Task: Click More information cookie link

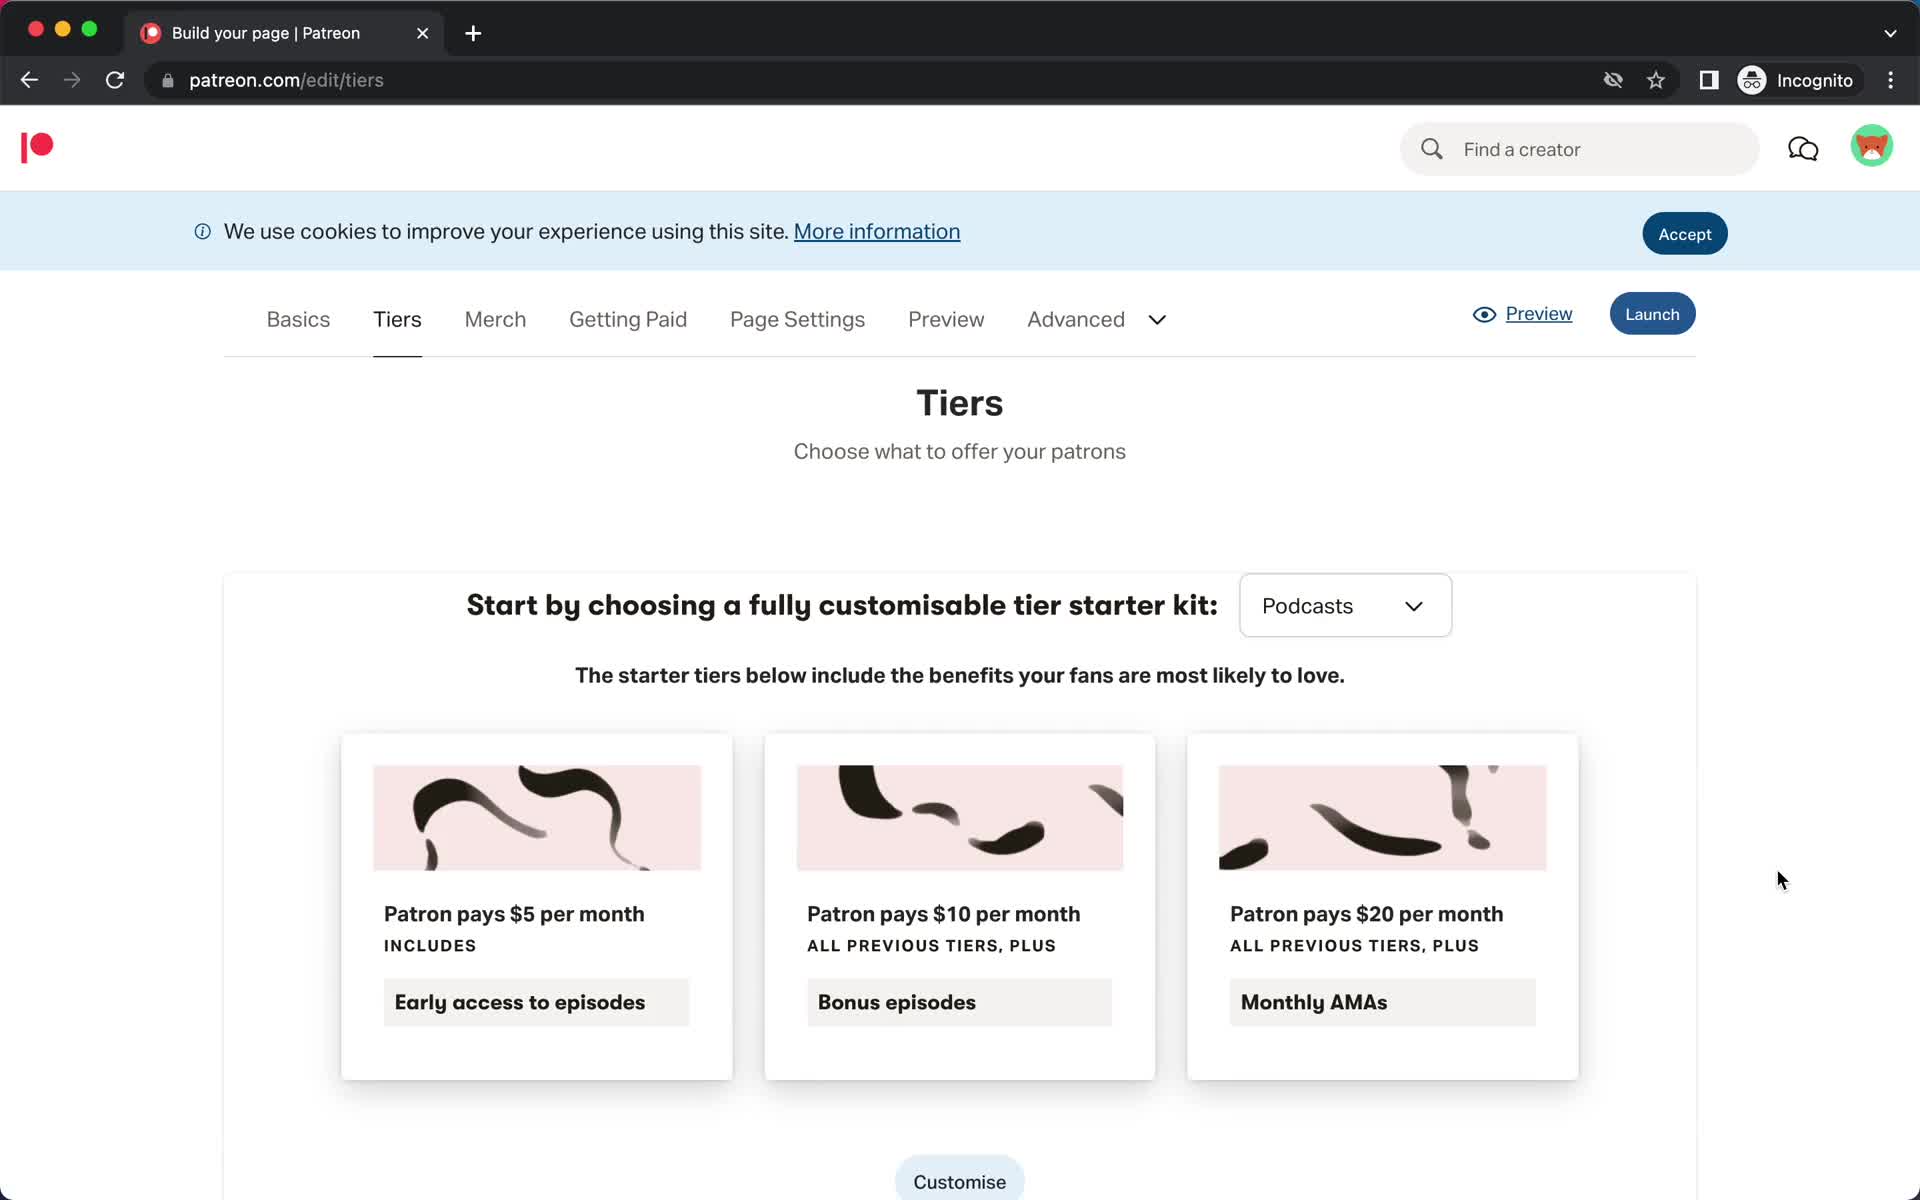Action: [x=876, y=229]
